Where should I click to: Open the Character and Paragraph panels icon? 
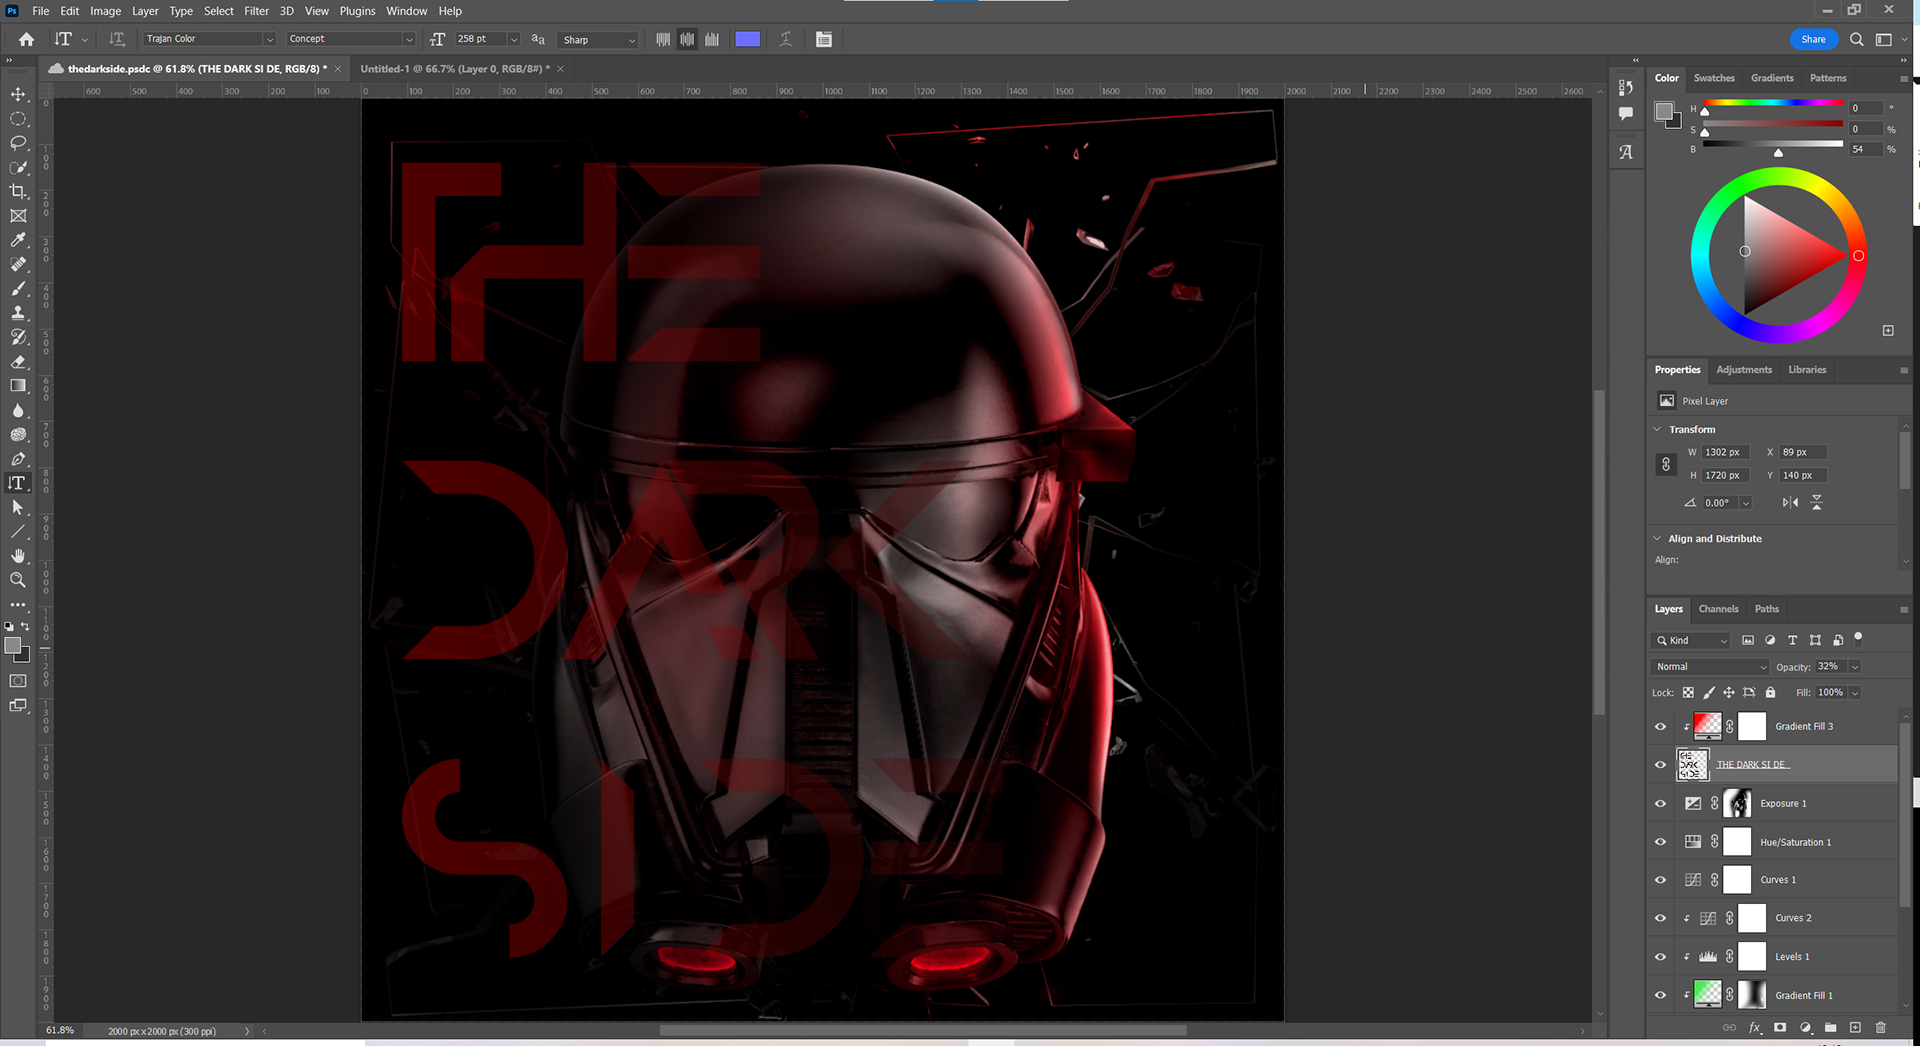click(824, 39)
